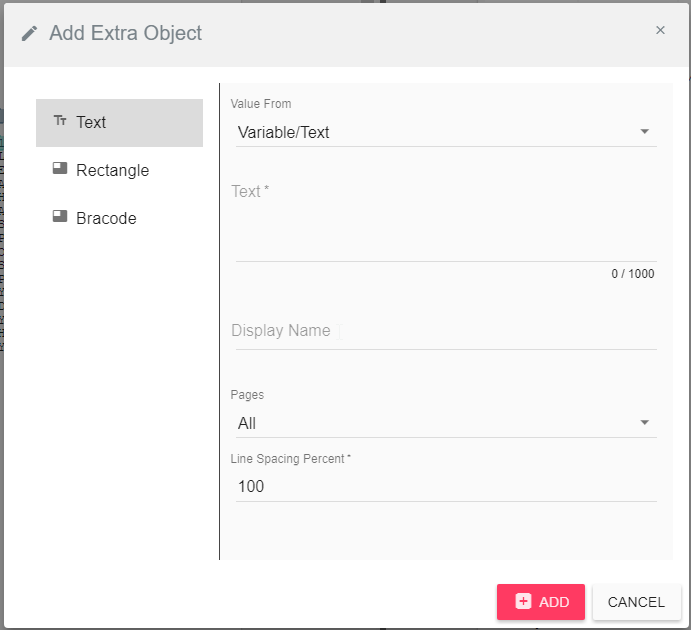Open the Pages selector showing All
Viewport: 691px width, 630px height.
(x=446, y=423)
